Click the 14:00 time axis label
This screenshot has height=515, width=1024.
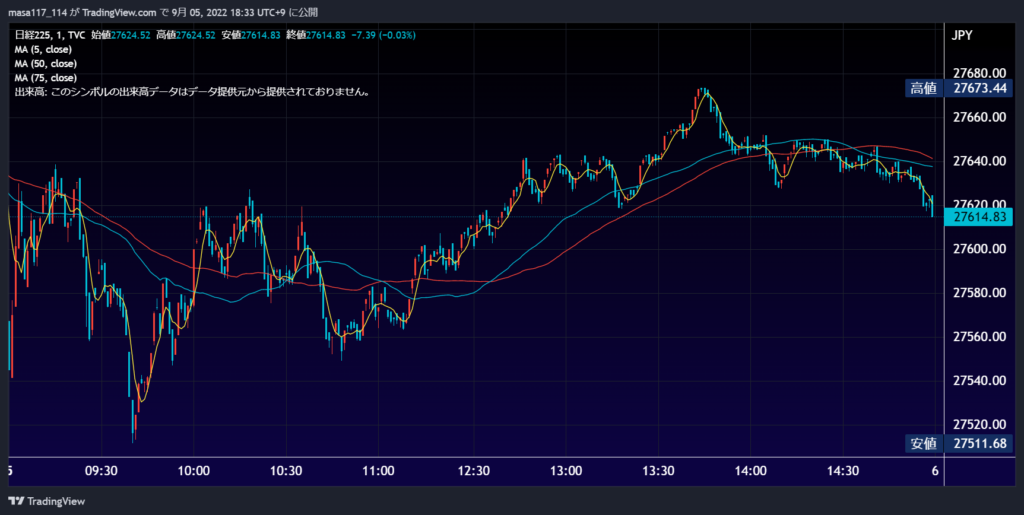pos(750,471)
